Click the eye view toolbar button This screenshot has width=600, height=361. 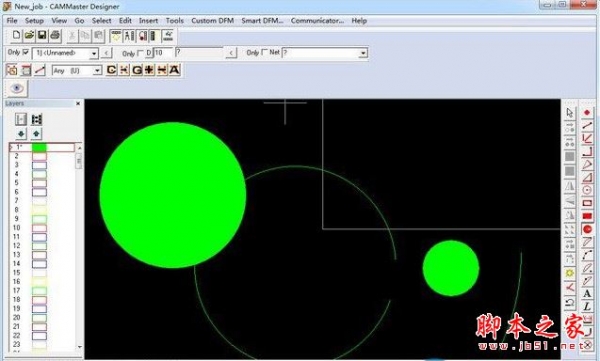tap(17, 88)
